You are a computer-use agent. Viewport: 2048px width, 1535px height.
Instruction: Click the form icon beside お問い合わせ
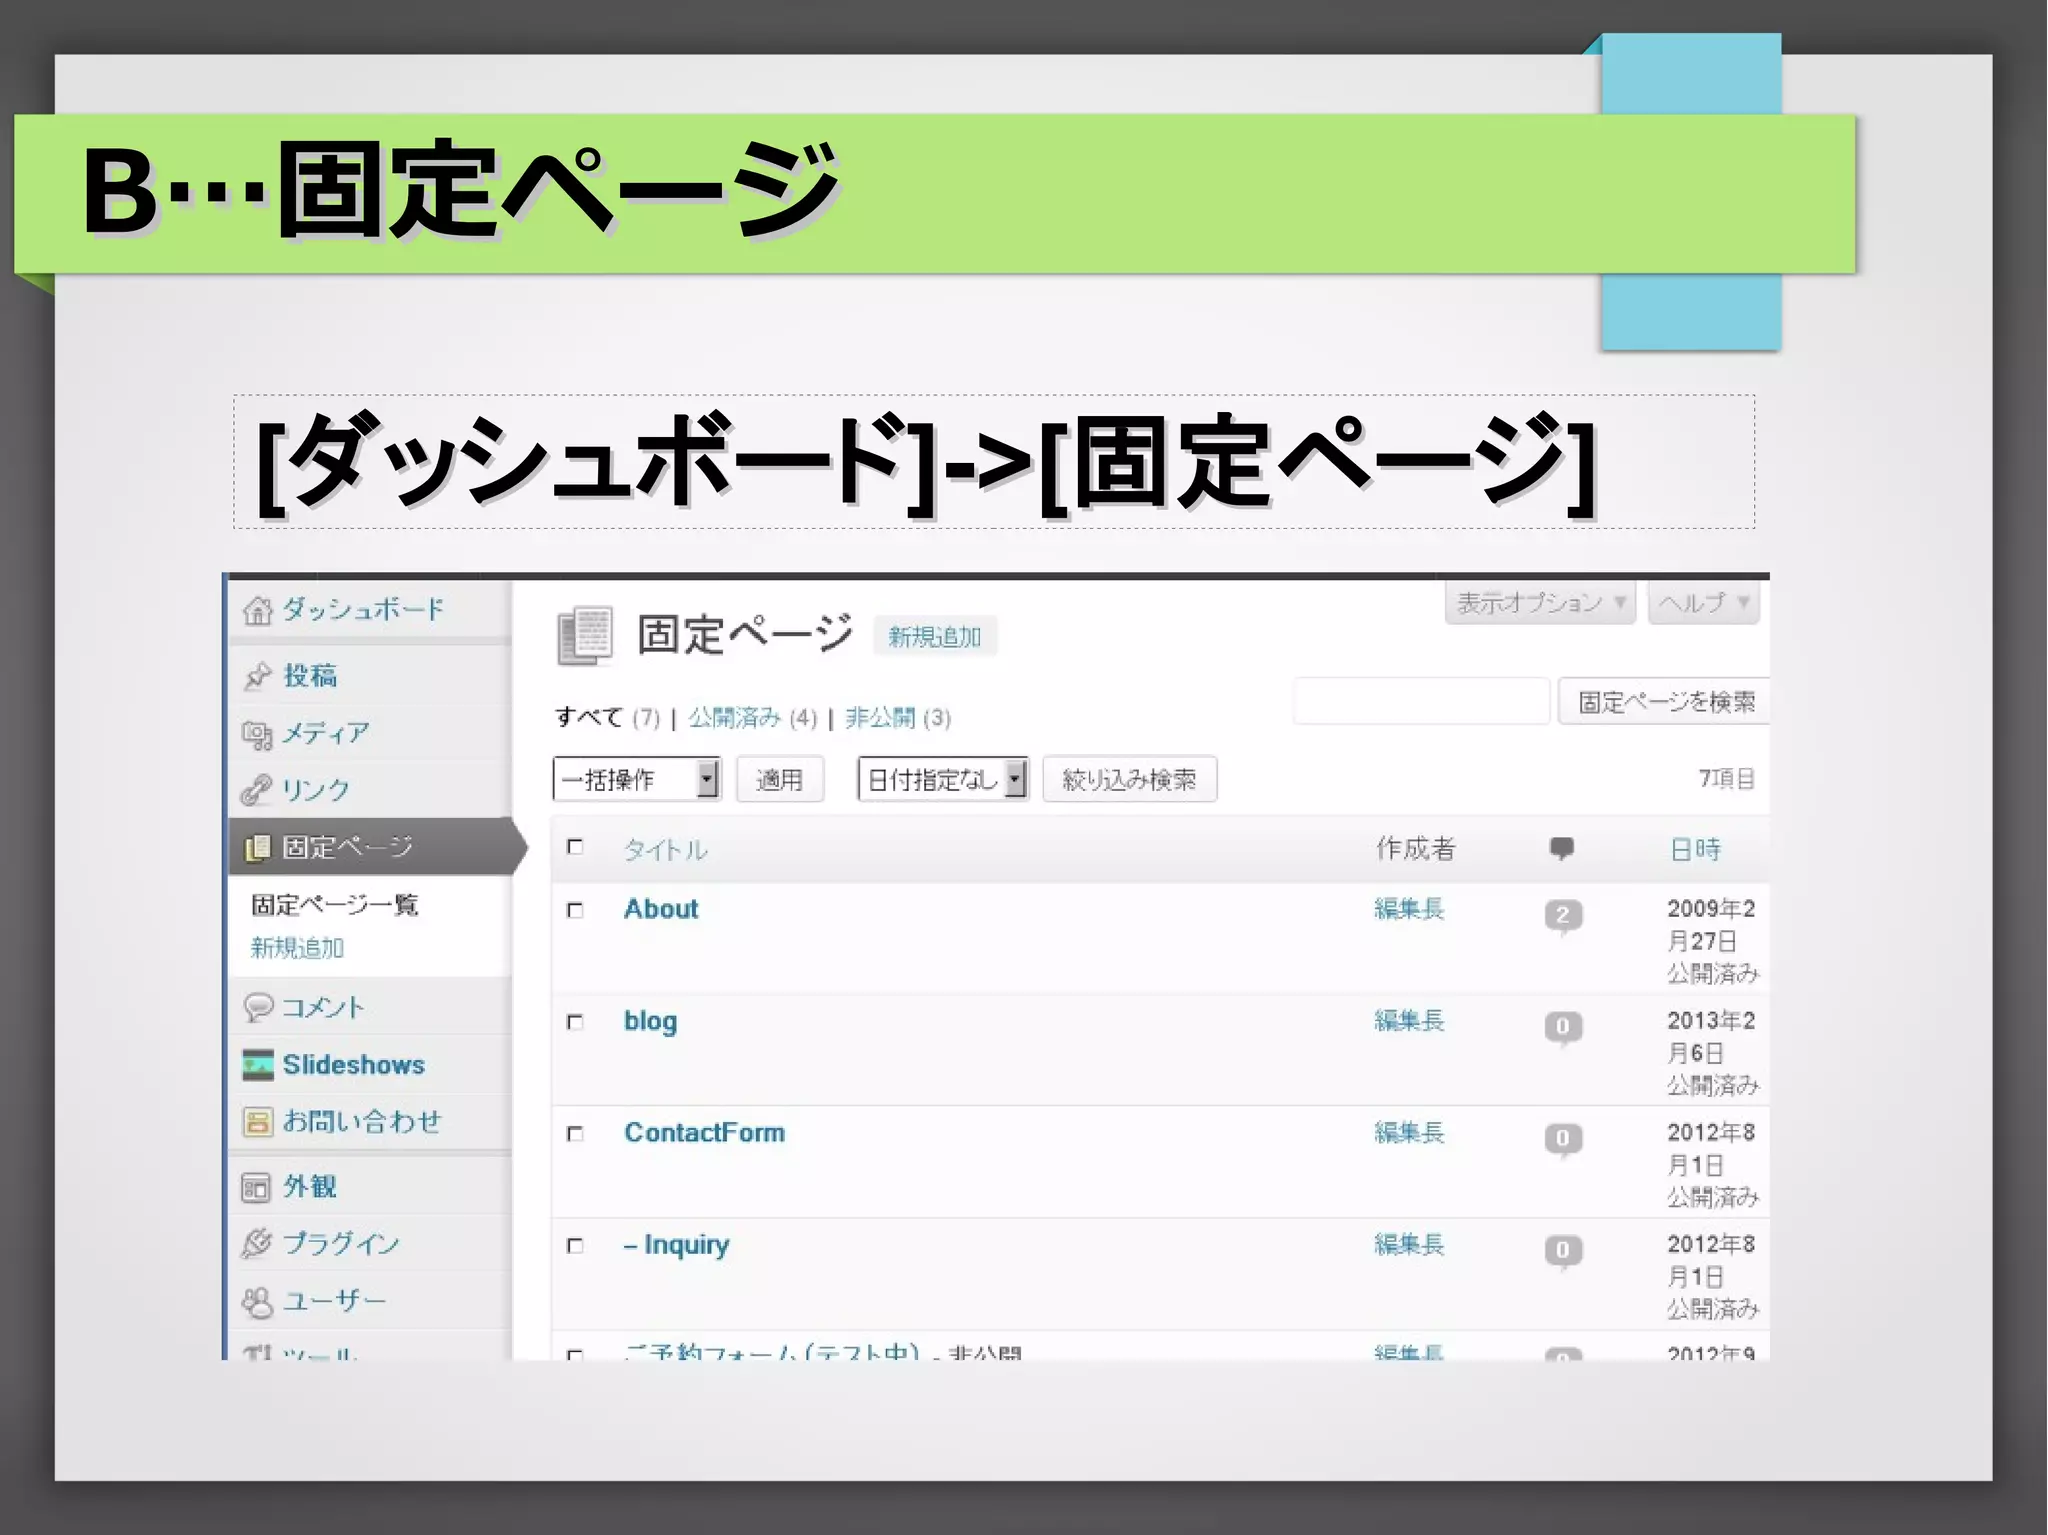point(257,1122)
